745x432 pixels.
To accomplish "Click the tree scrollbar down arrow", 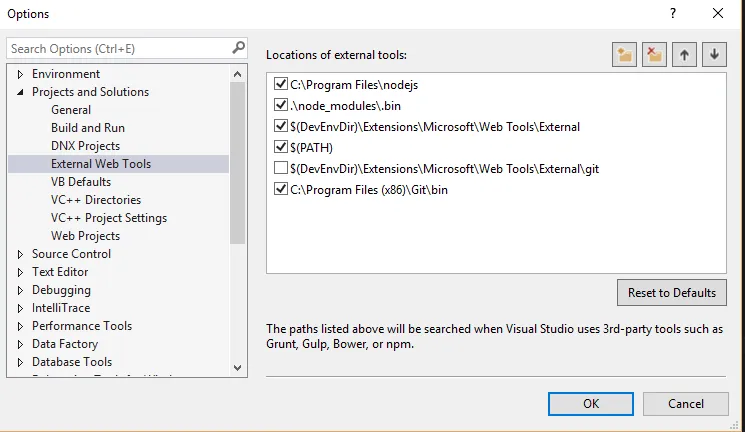I will pos(237,367).
